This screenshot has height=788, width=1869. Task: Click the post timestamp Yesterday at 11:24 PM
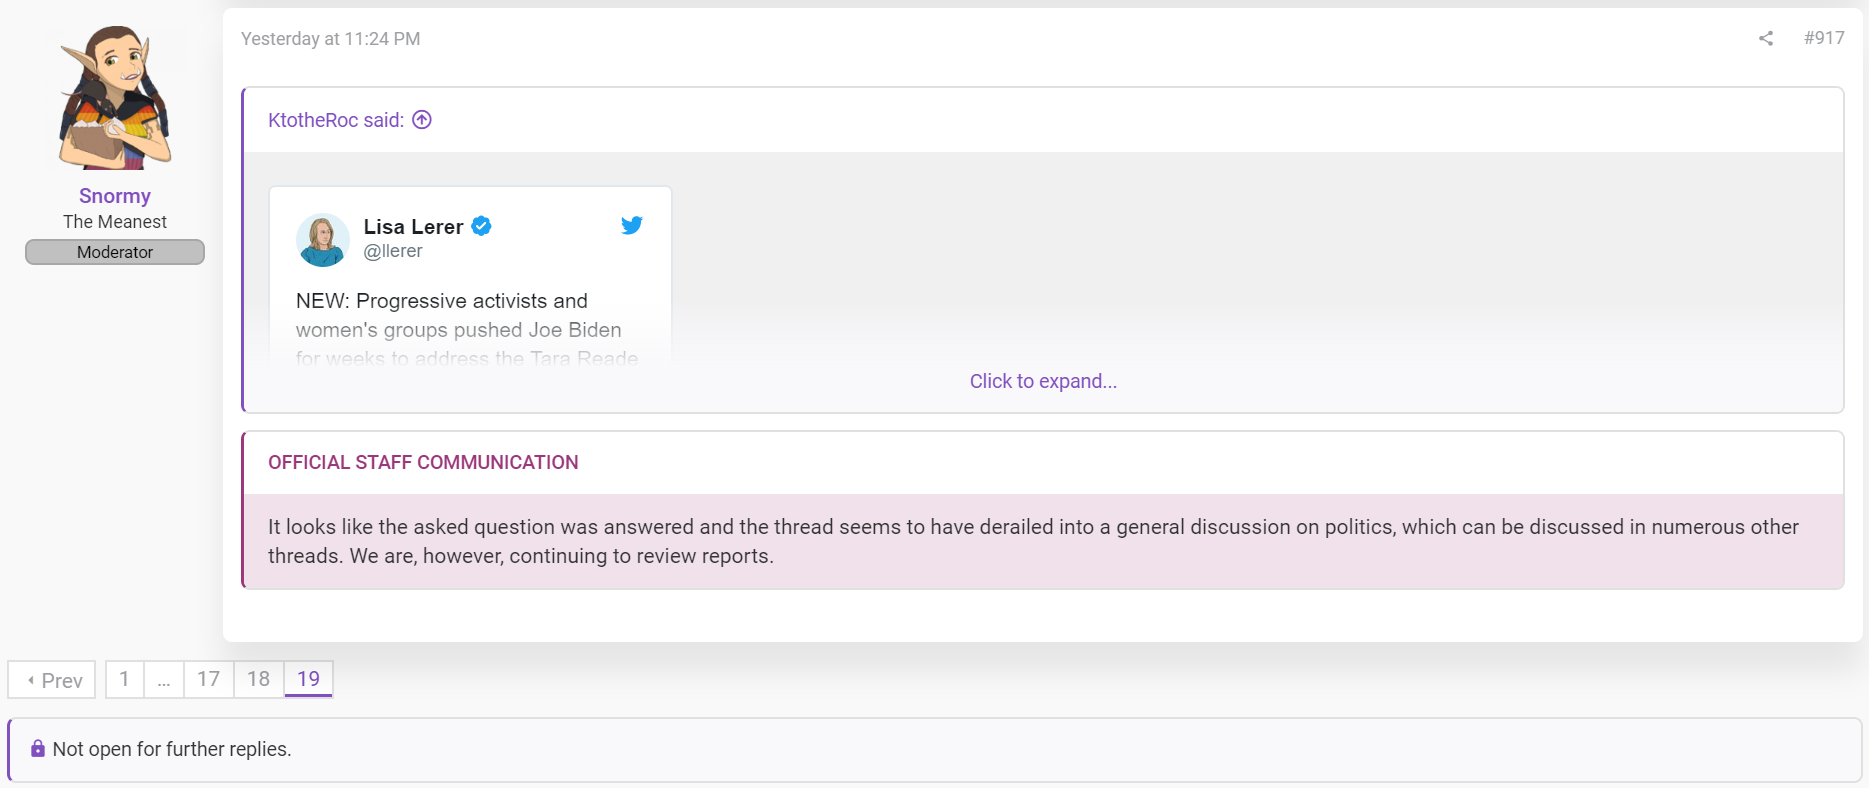[330, 39]
